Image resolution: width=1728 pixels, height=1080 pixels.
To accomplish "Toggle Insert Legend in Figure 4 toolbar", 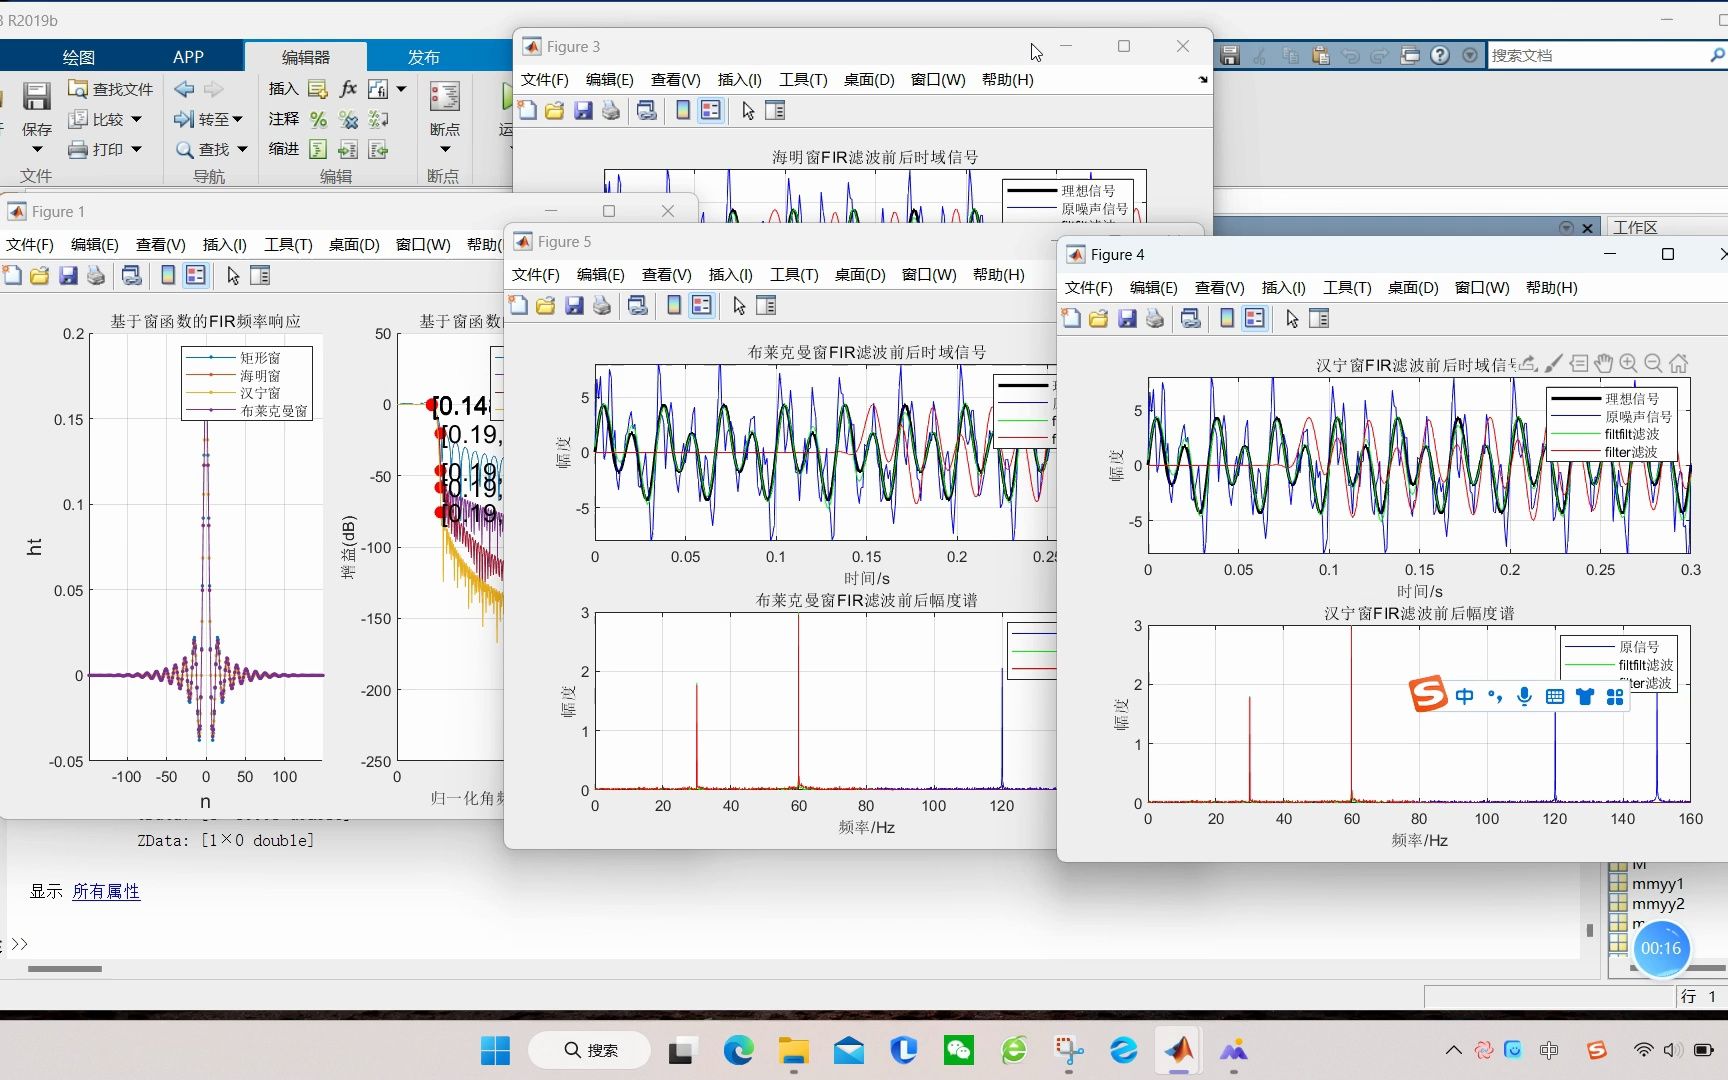I will pos(1255,319).
